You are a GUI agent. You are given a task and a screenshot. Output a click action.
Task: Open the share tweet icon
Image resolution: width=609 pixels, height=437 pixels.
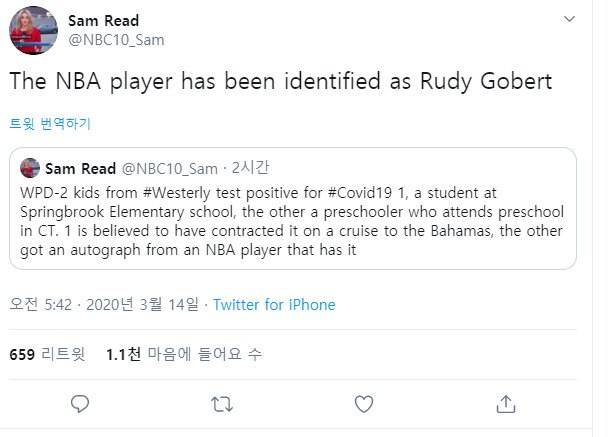[x=506, y=403]
